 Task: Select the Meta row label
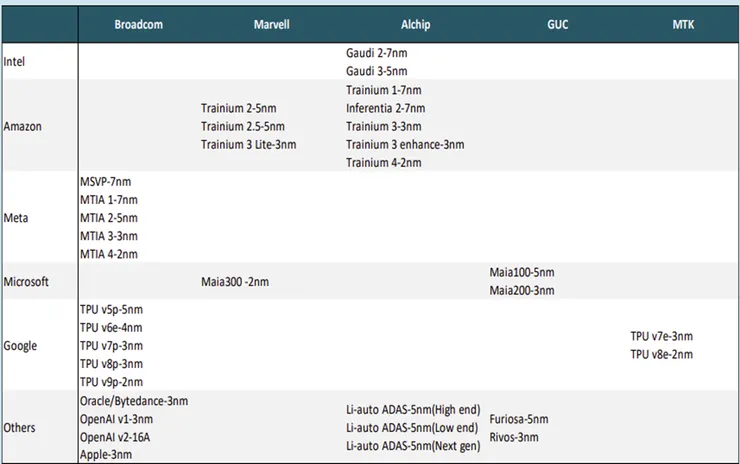tap(17, 218)
